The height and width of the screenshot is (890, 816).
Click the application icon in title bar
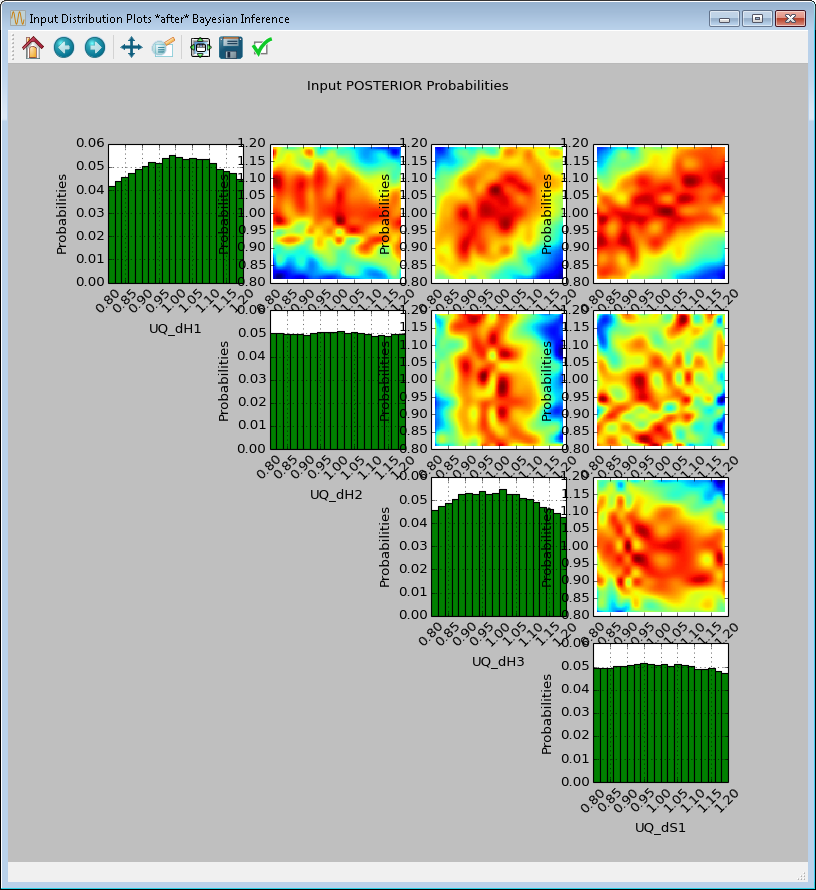[x=16, y=18]
